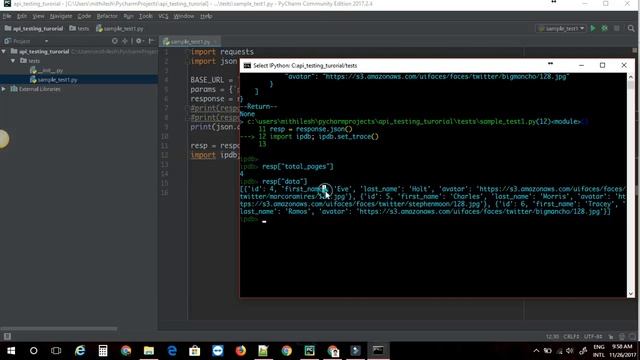The height and width of the screenshot is (360, 640).
Task: Open the Window menu
Action: (x=184, y=16)
